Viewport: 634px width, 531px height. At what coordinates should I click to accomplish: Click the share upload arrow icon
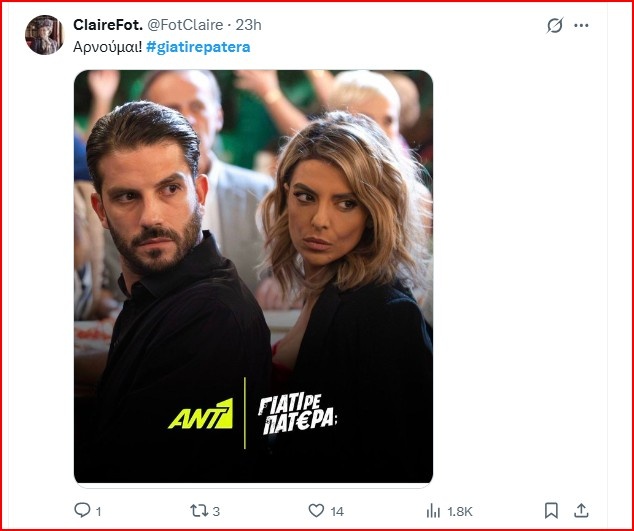click(583, 510)
